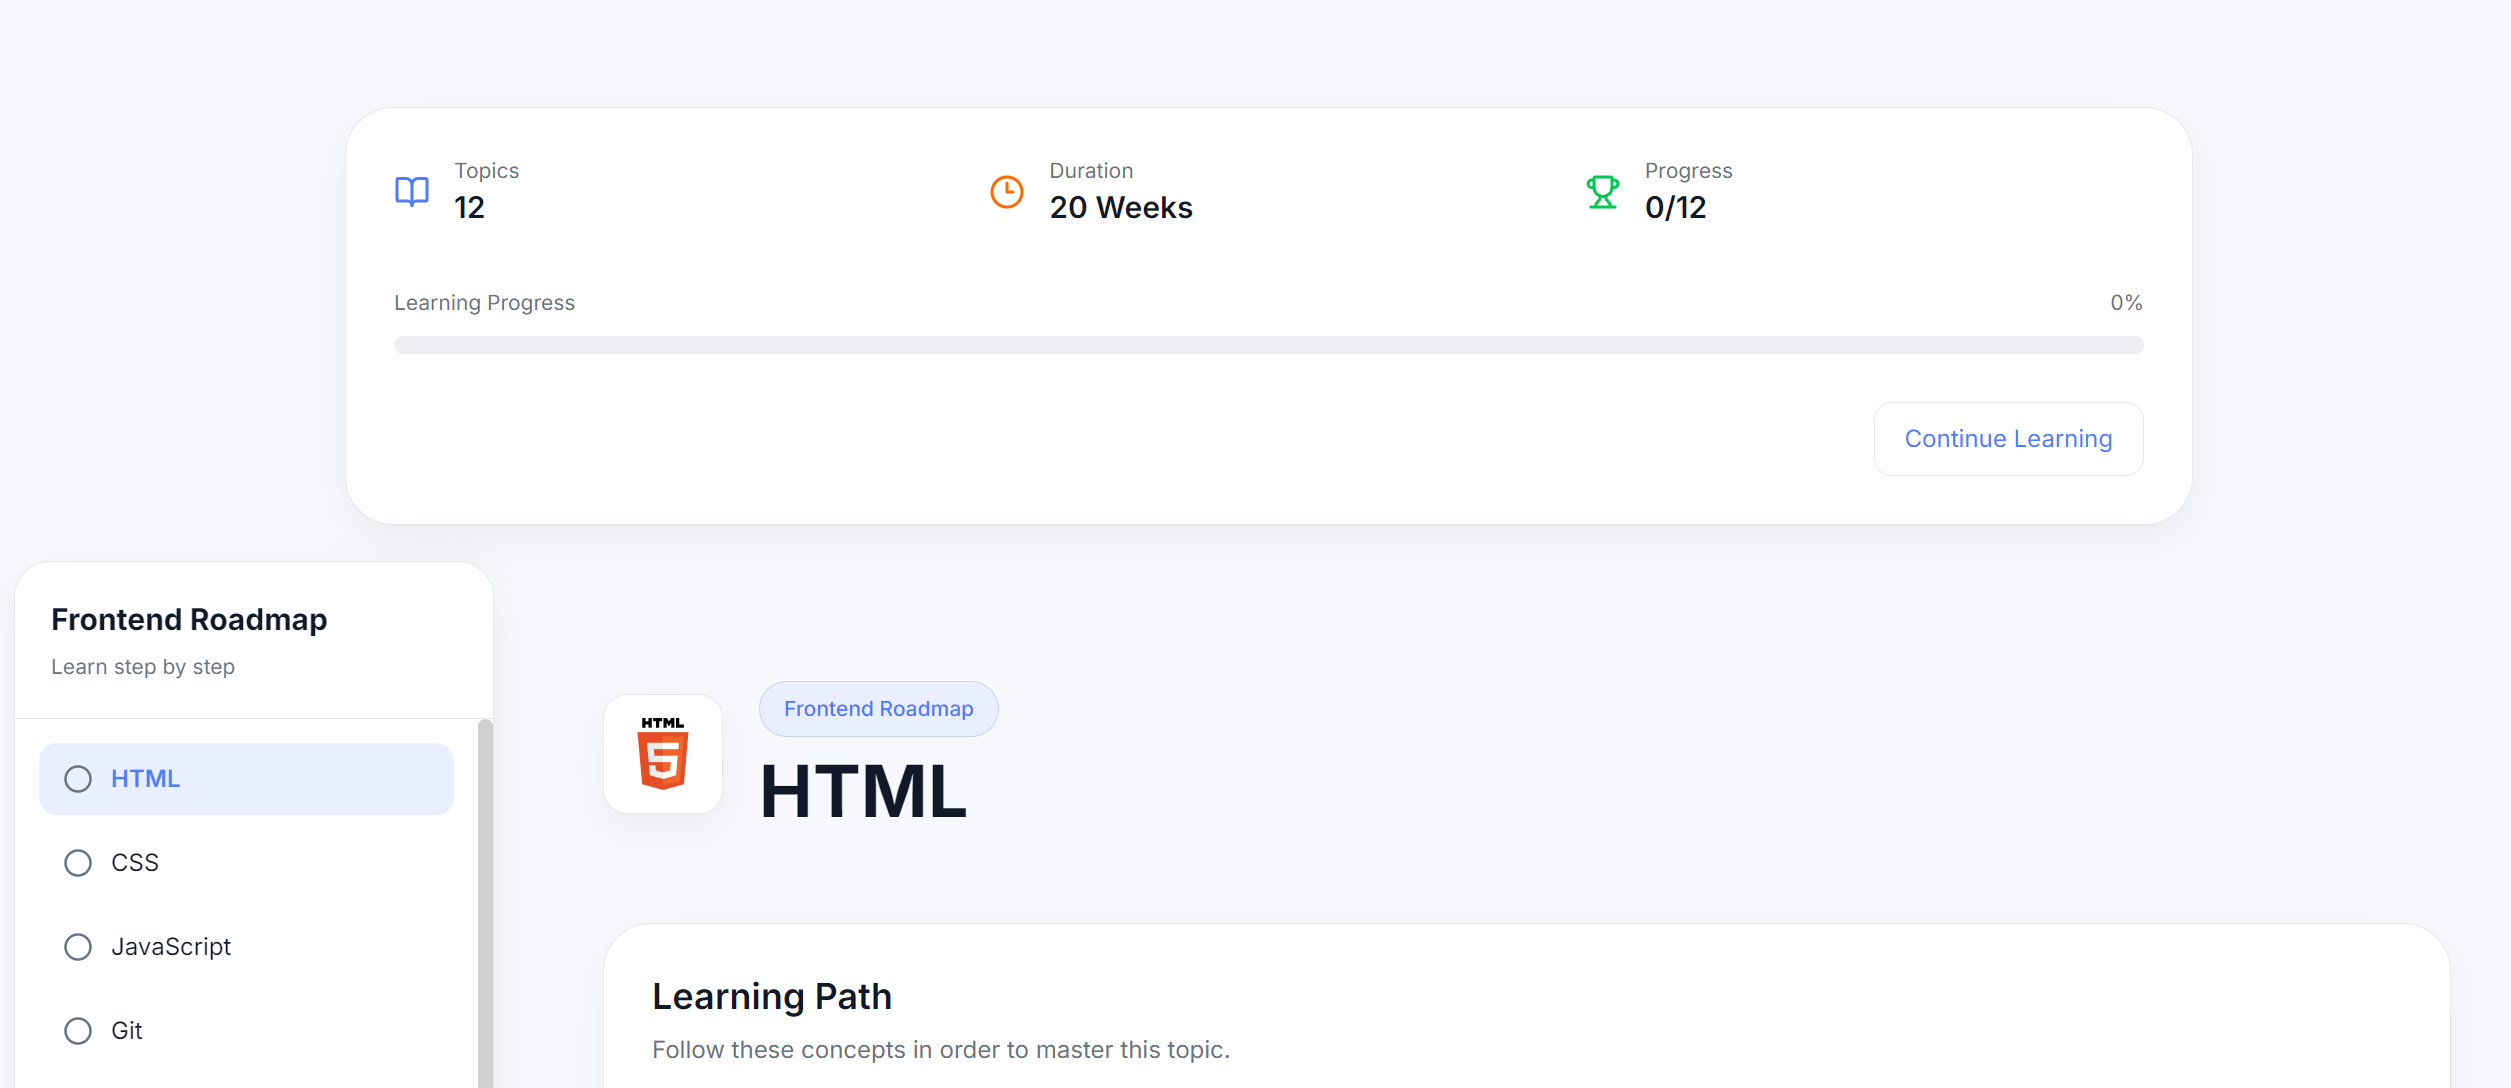The image size is (2511, 1088).
Task: Toggle the CSS completion circle
Action: click(78, 863)
